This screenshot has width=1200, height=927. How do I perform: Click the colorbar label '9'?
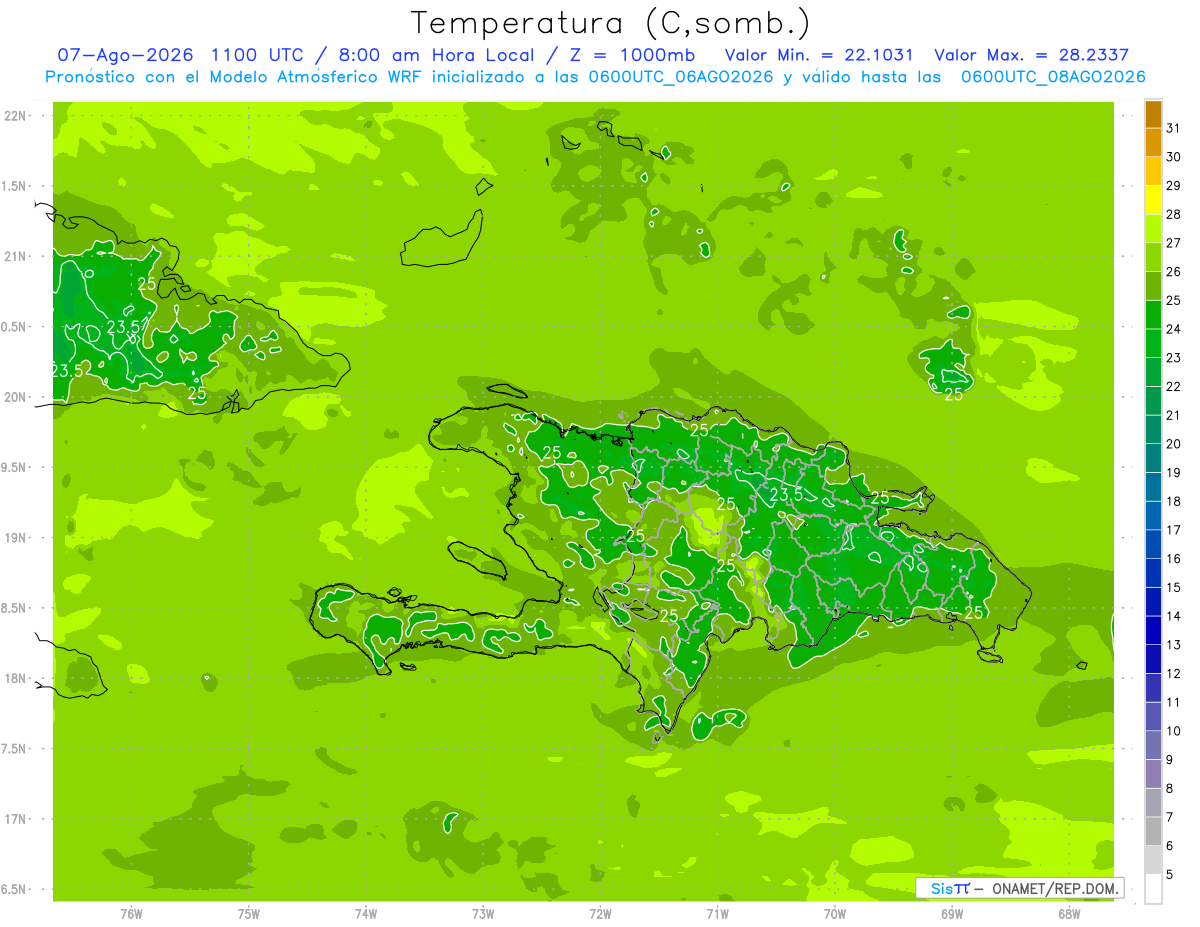[1170, 759]
